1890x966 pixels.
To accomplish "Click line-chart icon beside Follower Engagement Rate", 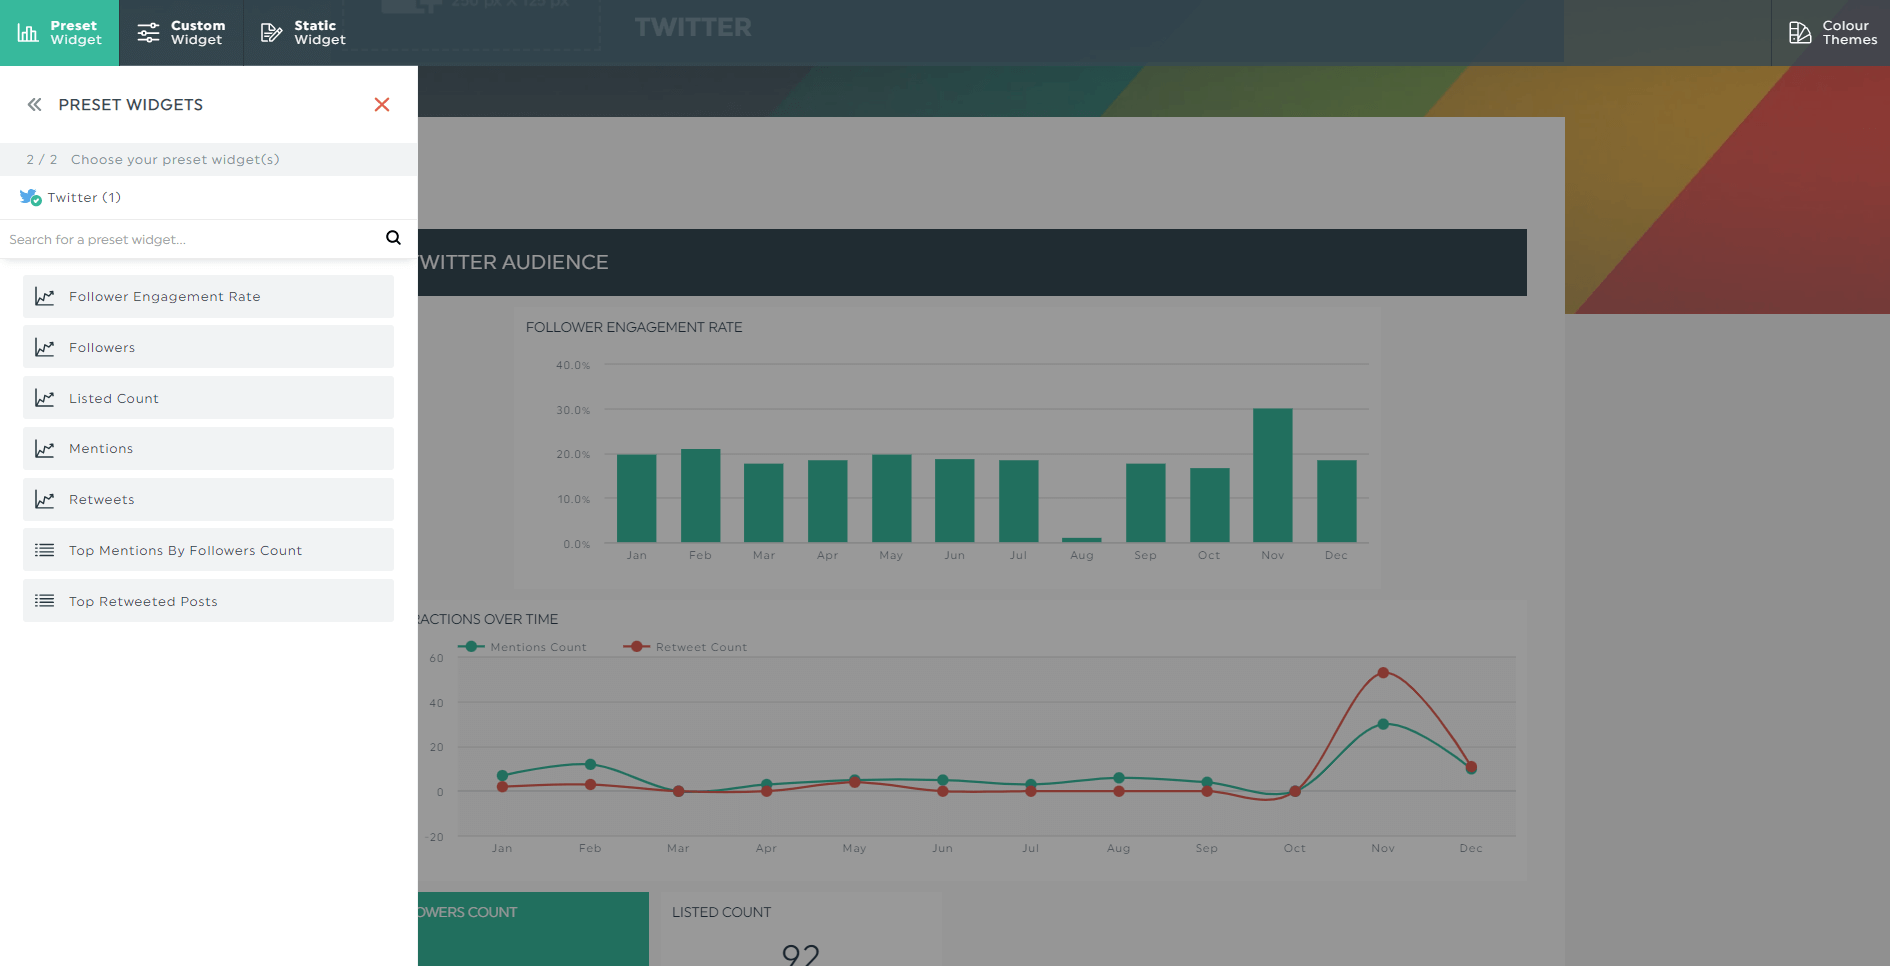I will (x=45, y=297).
